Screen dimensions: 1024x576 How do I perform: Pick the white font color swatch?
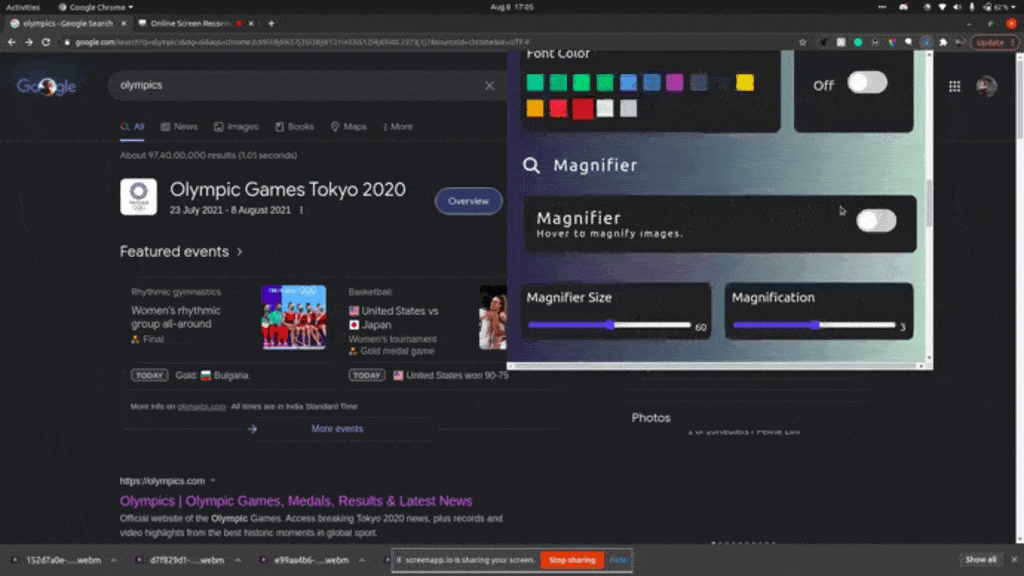tap(605, 108)
